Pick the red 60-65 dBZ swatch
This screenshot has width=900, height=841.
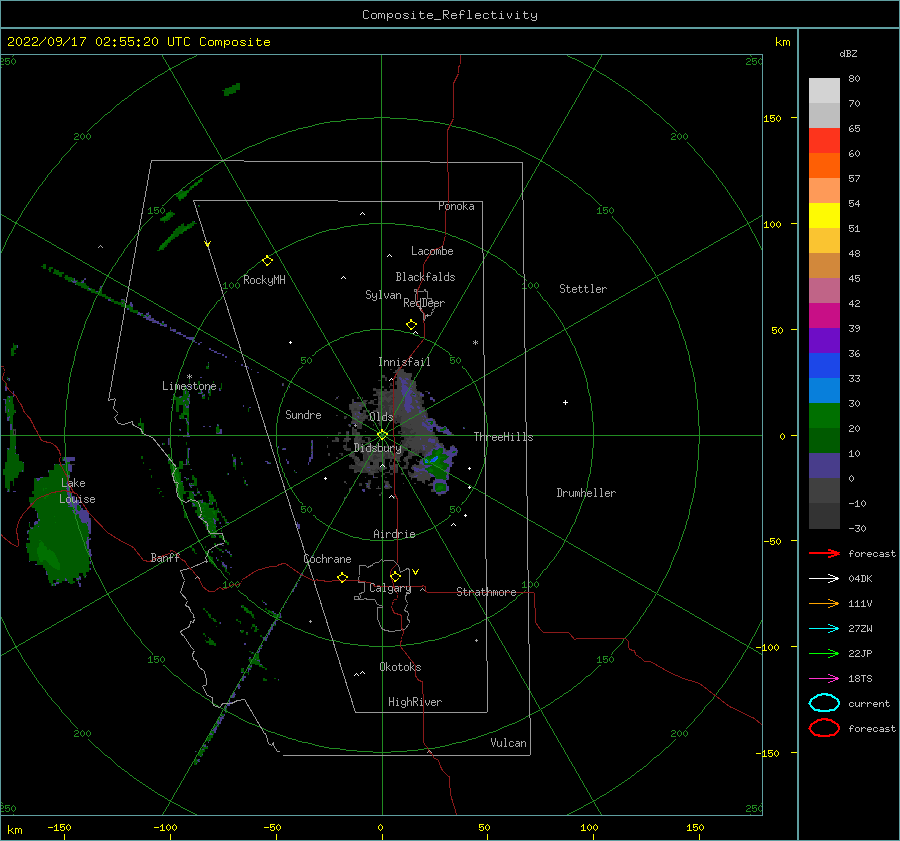point(824,140)
